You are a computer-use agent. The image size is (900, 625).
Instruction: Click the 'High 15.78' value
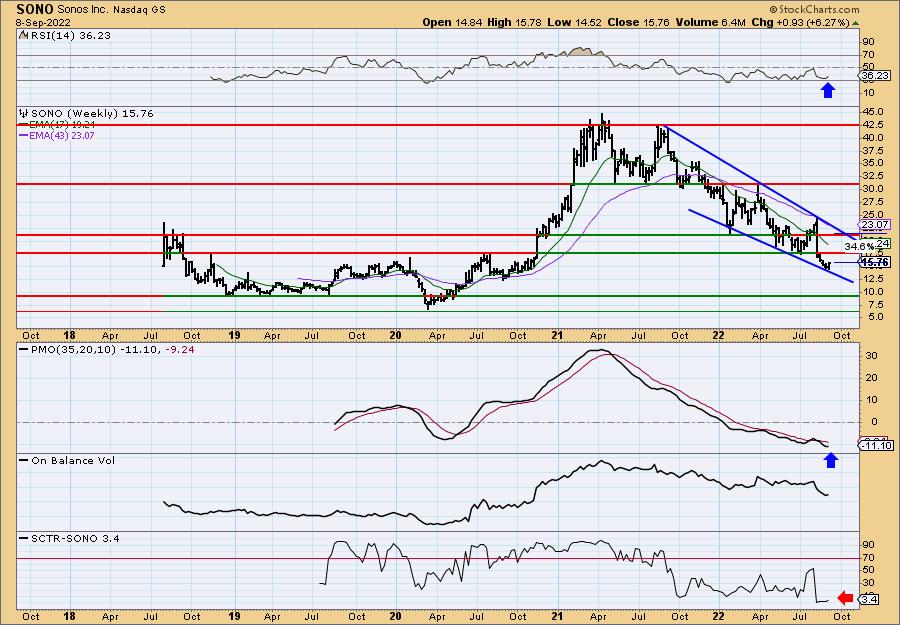click(x=514, y=22)
